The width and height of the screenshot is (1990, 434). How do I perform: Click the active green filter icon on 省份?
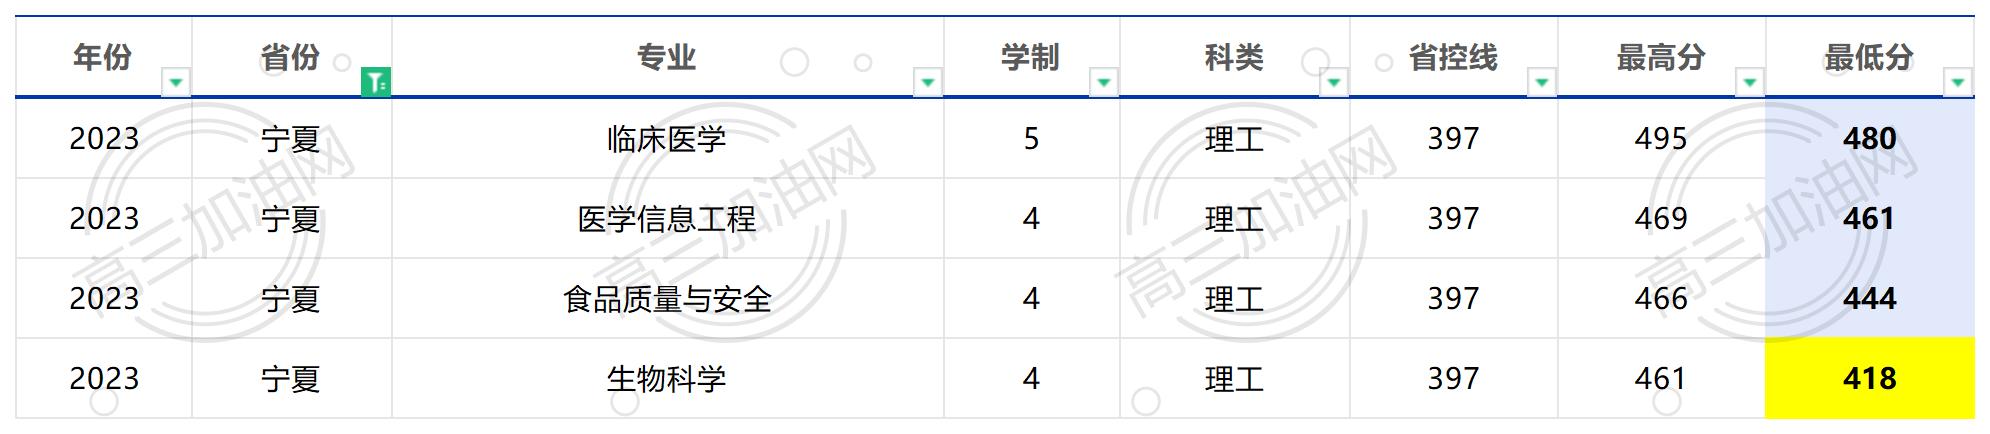tap(376, 82)
